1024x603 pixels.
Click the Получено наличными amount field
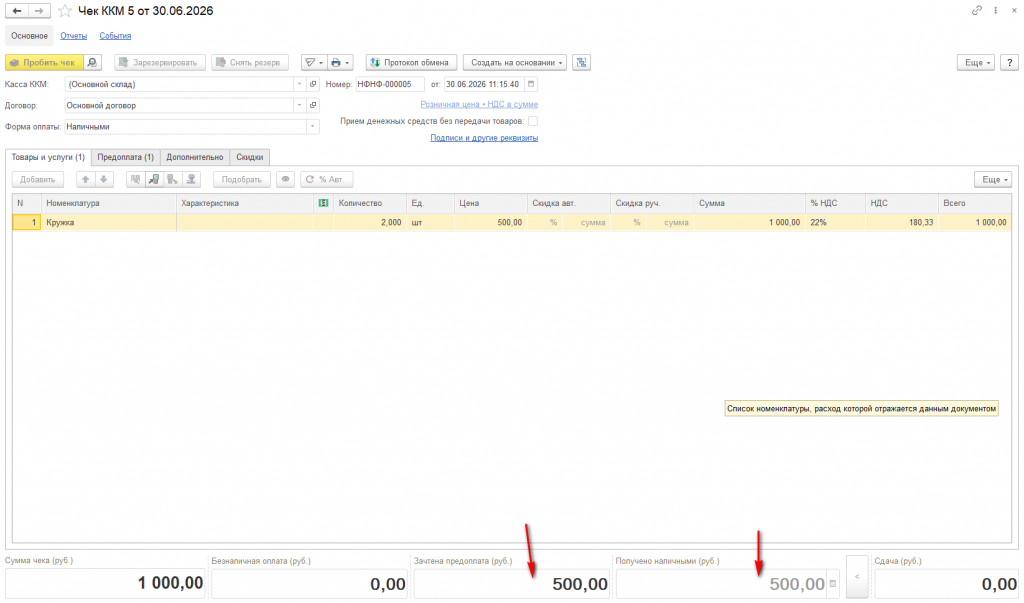pyautogui.click(x=722, y=584)
